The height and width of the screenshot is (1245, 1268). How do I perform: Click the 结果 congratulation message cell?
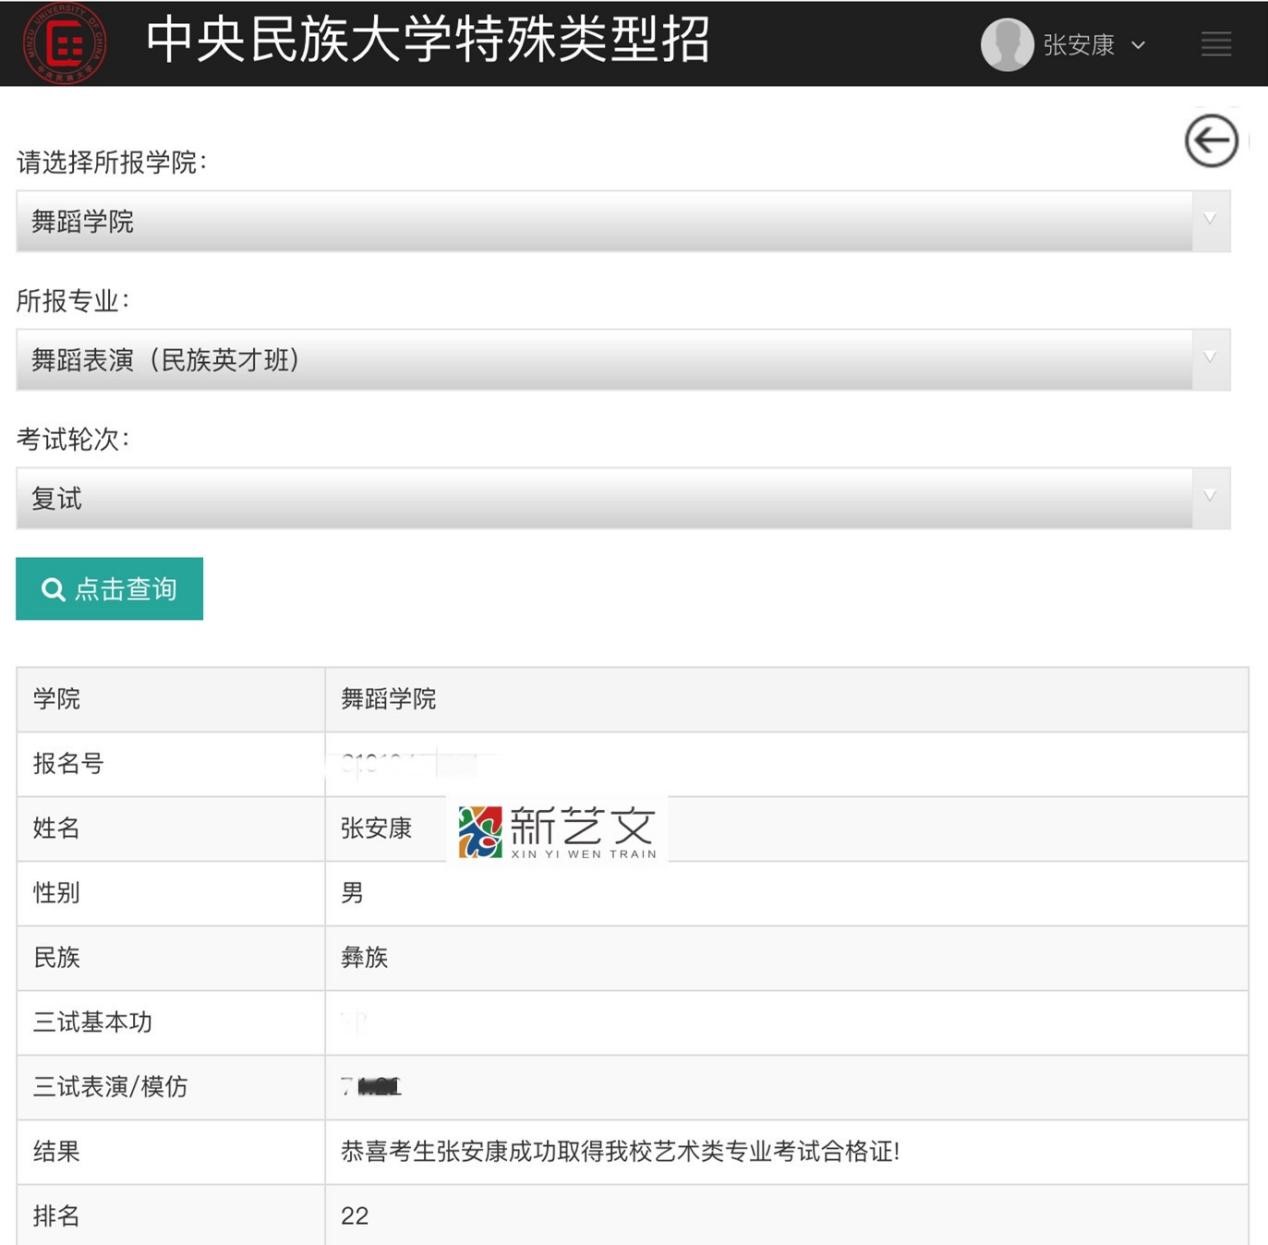620,1151
